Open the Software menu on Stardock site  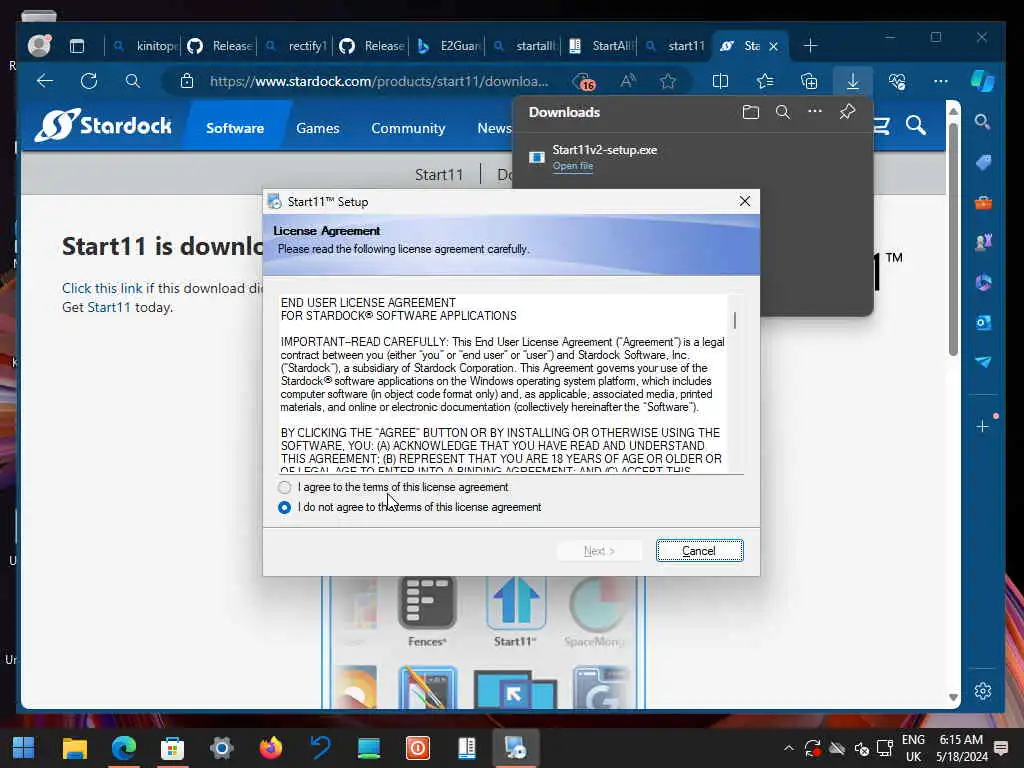coord(235,128)
